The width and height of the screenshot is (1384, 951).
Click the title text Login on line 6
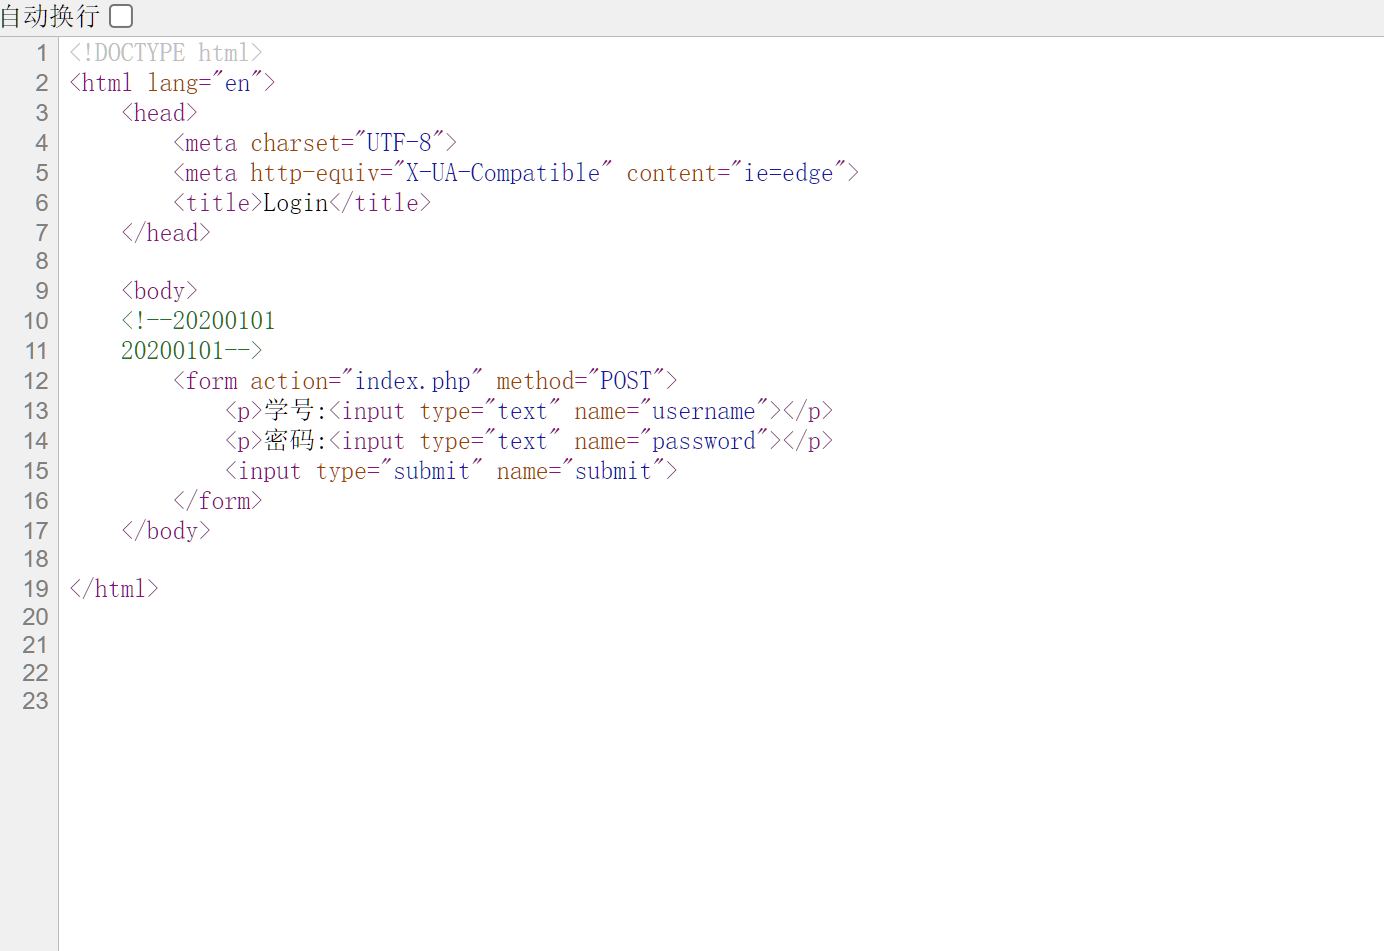(294, 202)
